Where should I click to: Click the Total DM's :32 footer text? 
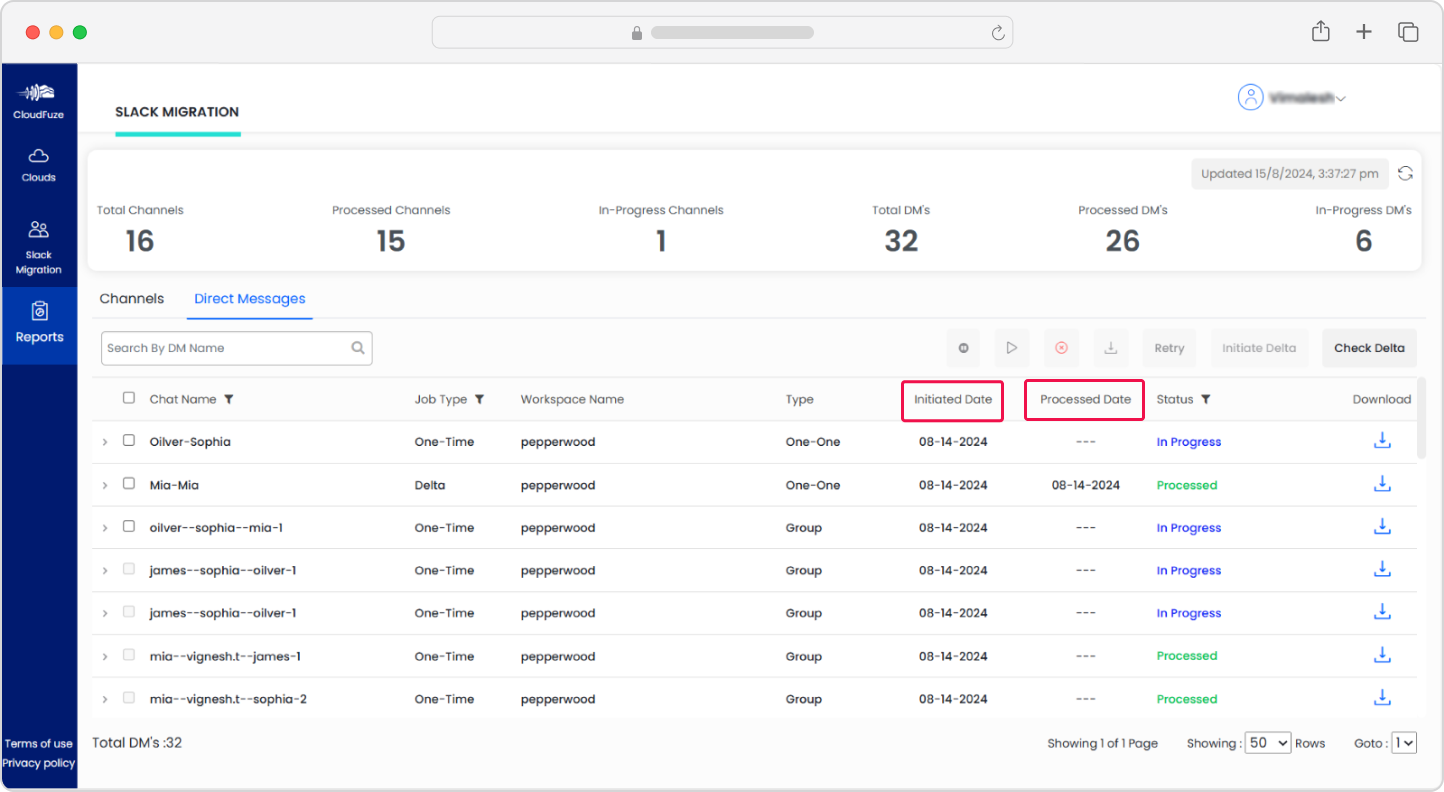click(137, 742)
